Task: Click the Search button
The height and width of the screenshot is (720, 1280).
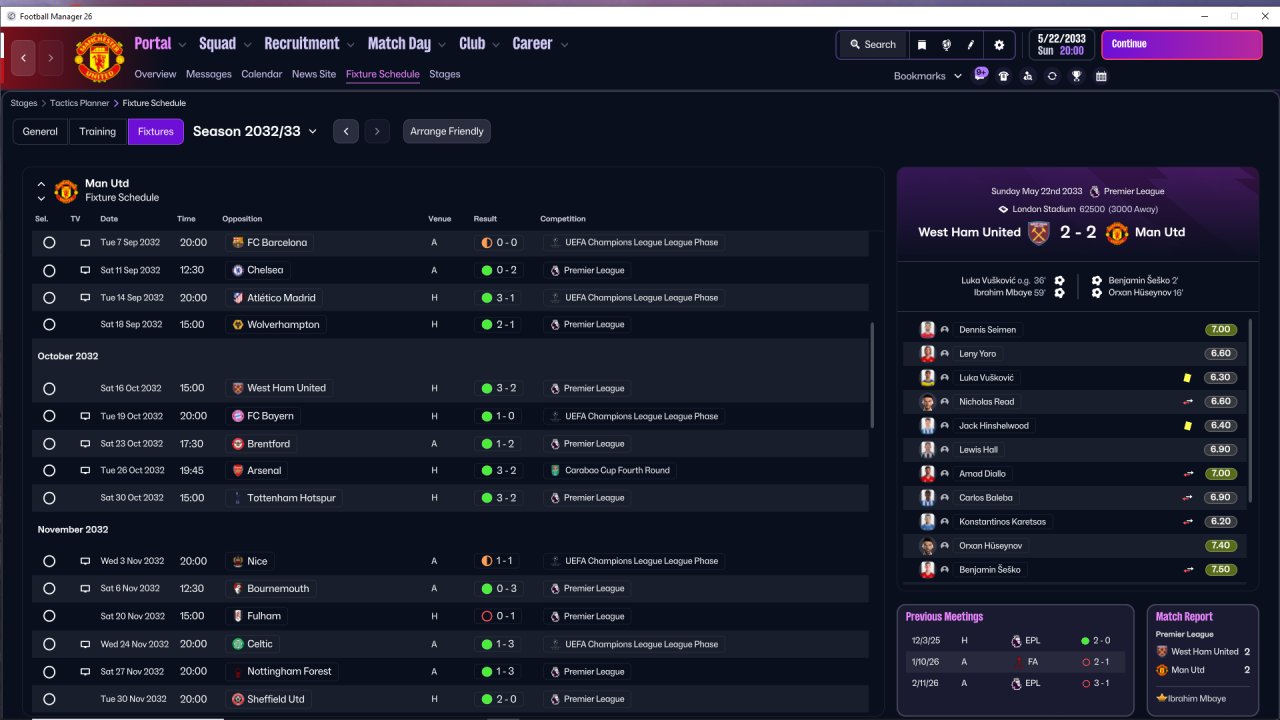Action: [x=872, y=45]
